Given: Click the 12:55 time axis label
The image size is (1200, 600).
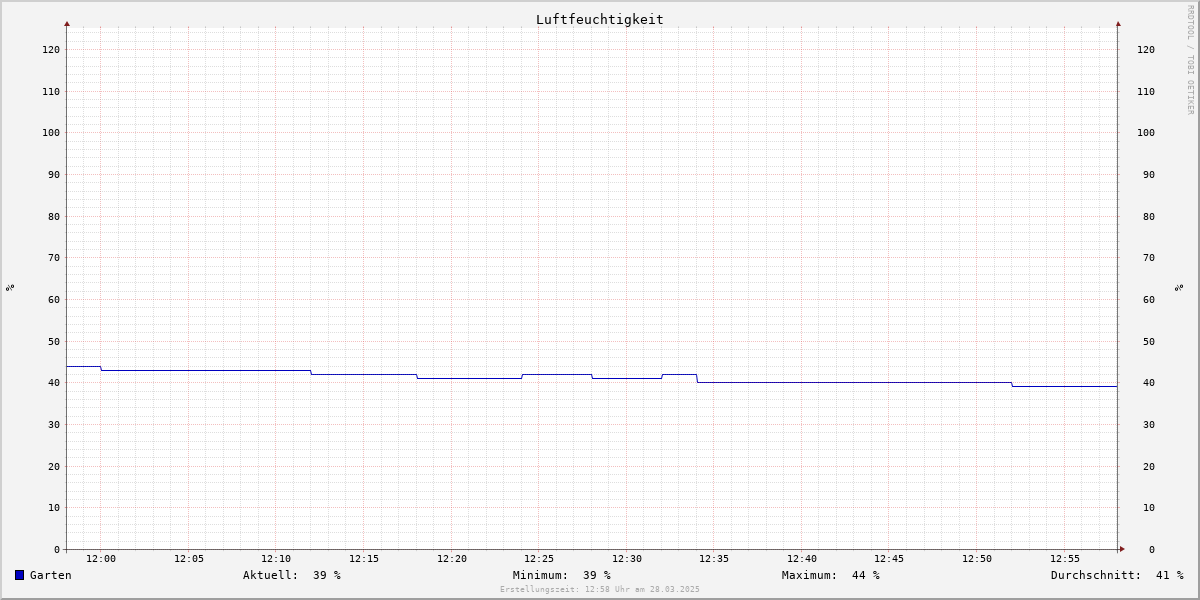Looking at the screenshot, I should coord(1065,559).
